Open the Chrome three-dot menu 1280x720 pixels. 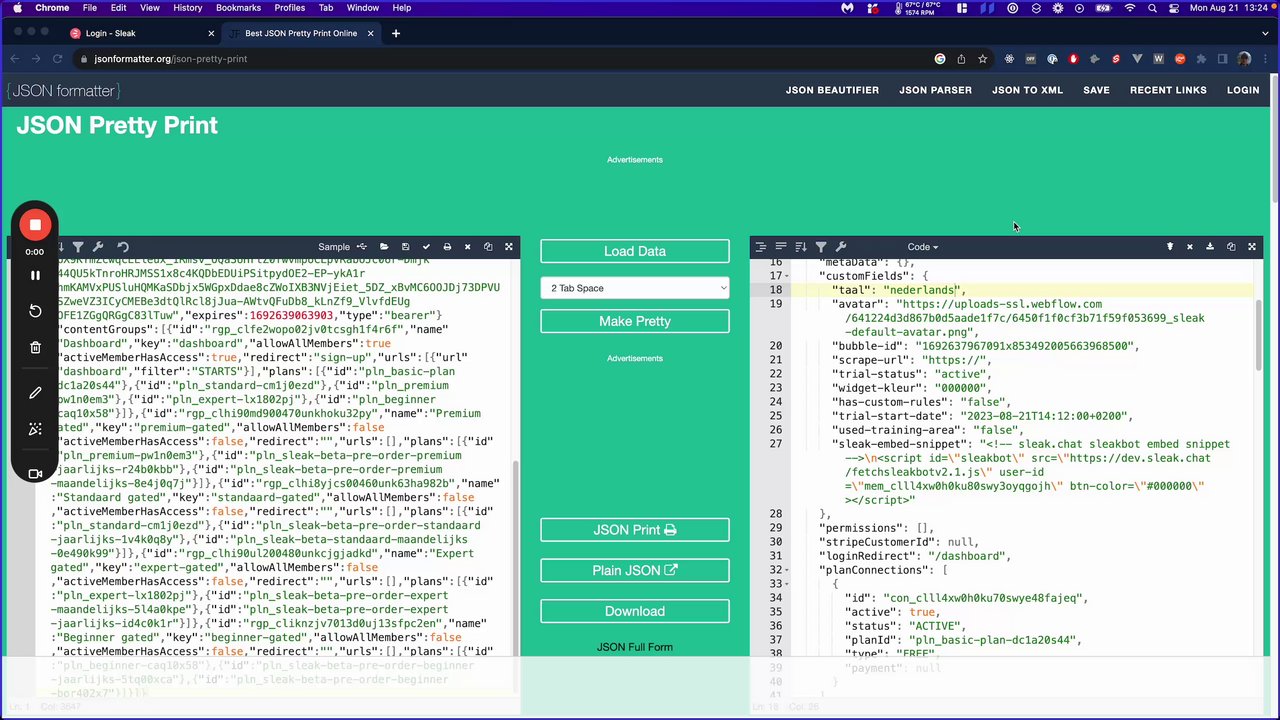click(x=1264, y=59)
